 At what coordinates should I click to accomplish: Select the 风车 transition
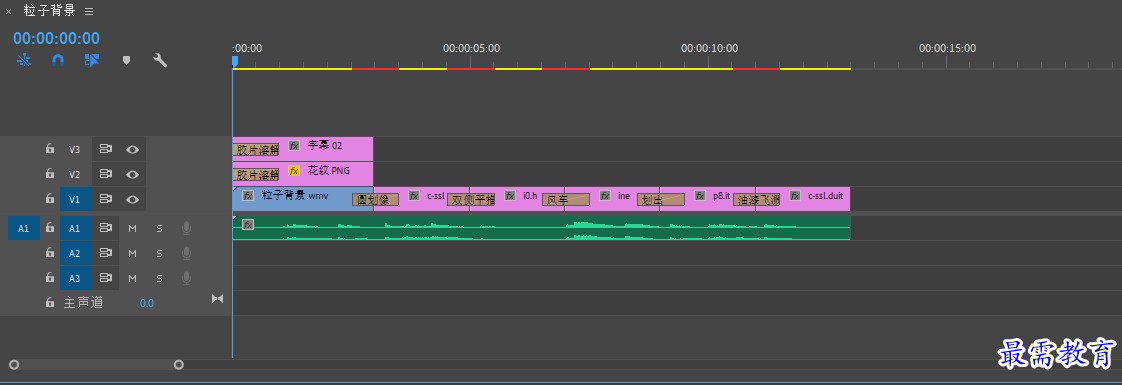click(x=566, y=200)
